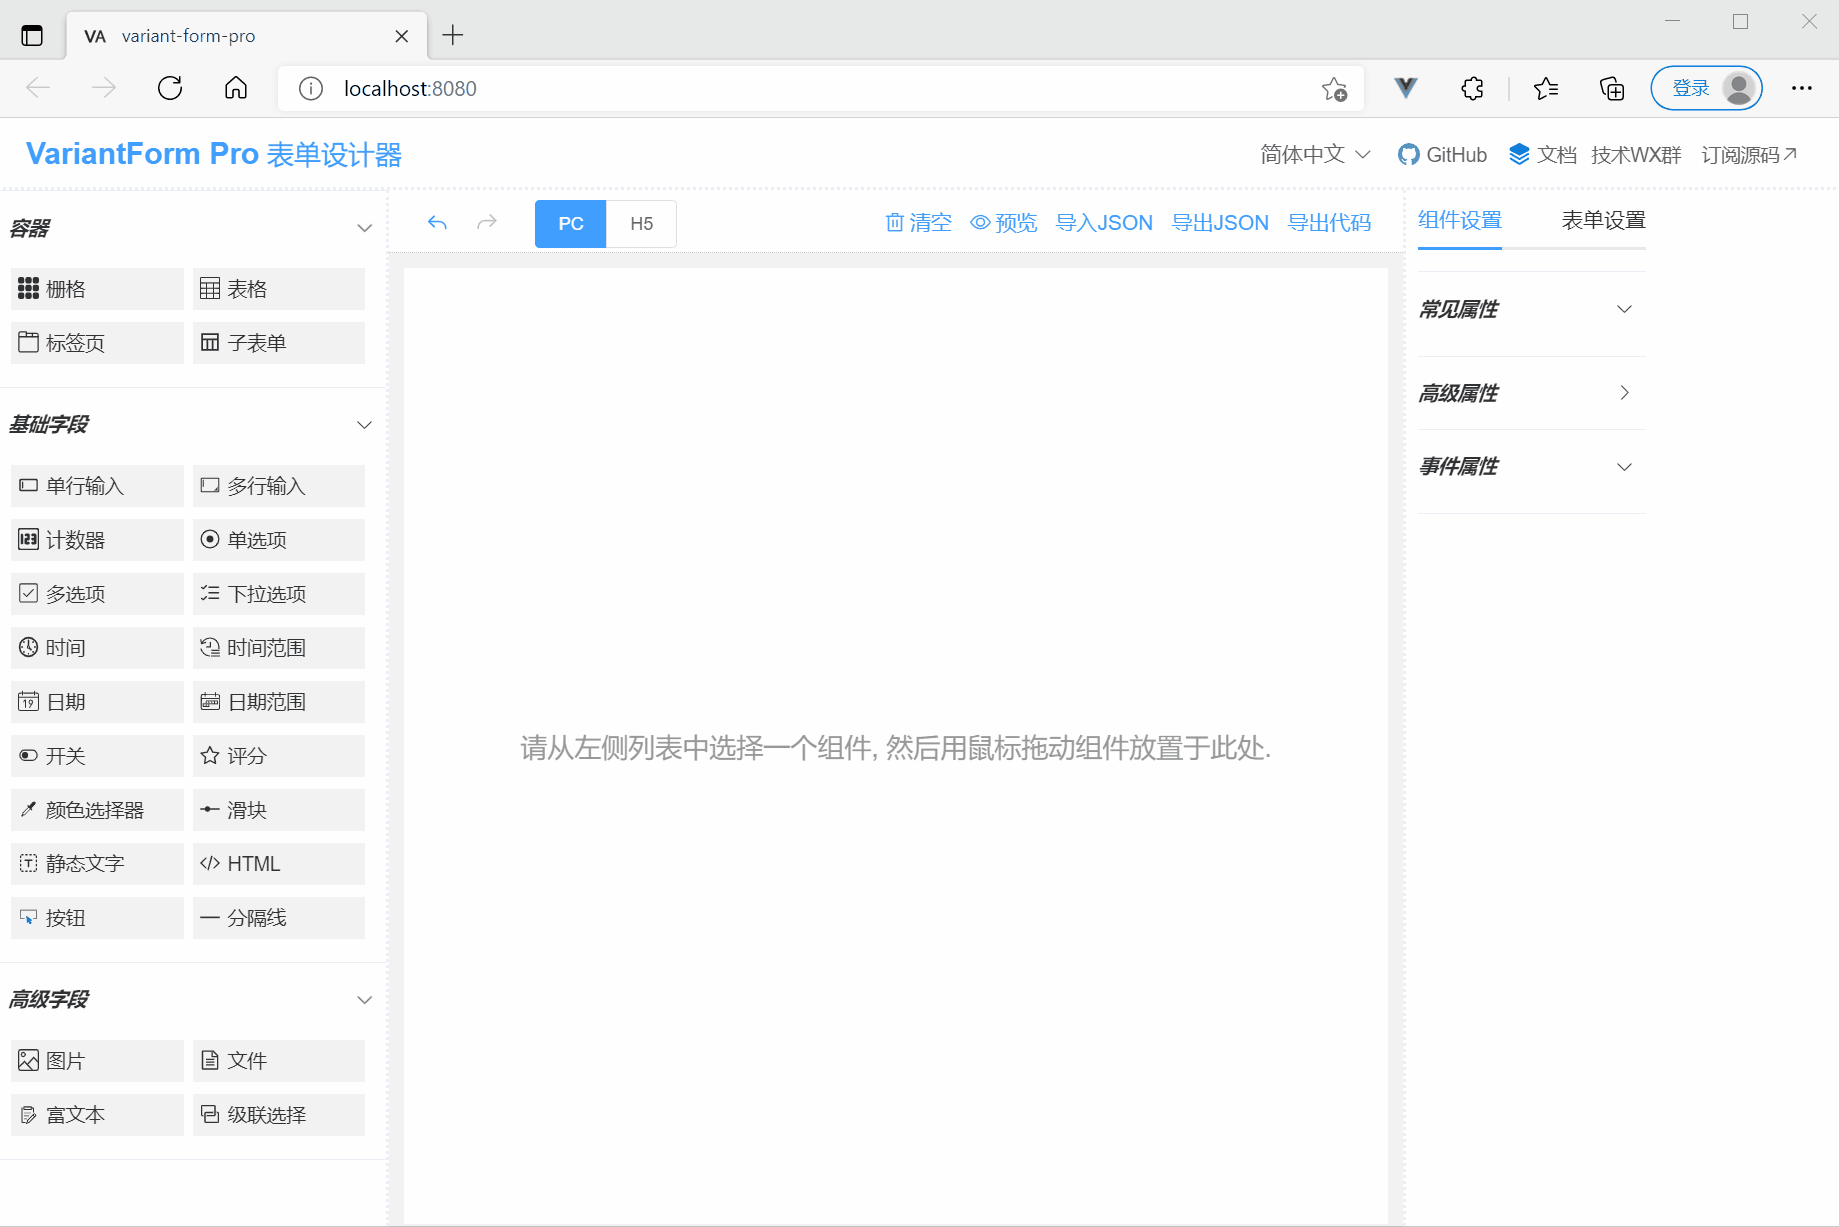Expand the 高级属性 section
This screenshot has width=1839, height=1227.
(x=1531, y=393)
